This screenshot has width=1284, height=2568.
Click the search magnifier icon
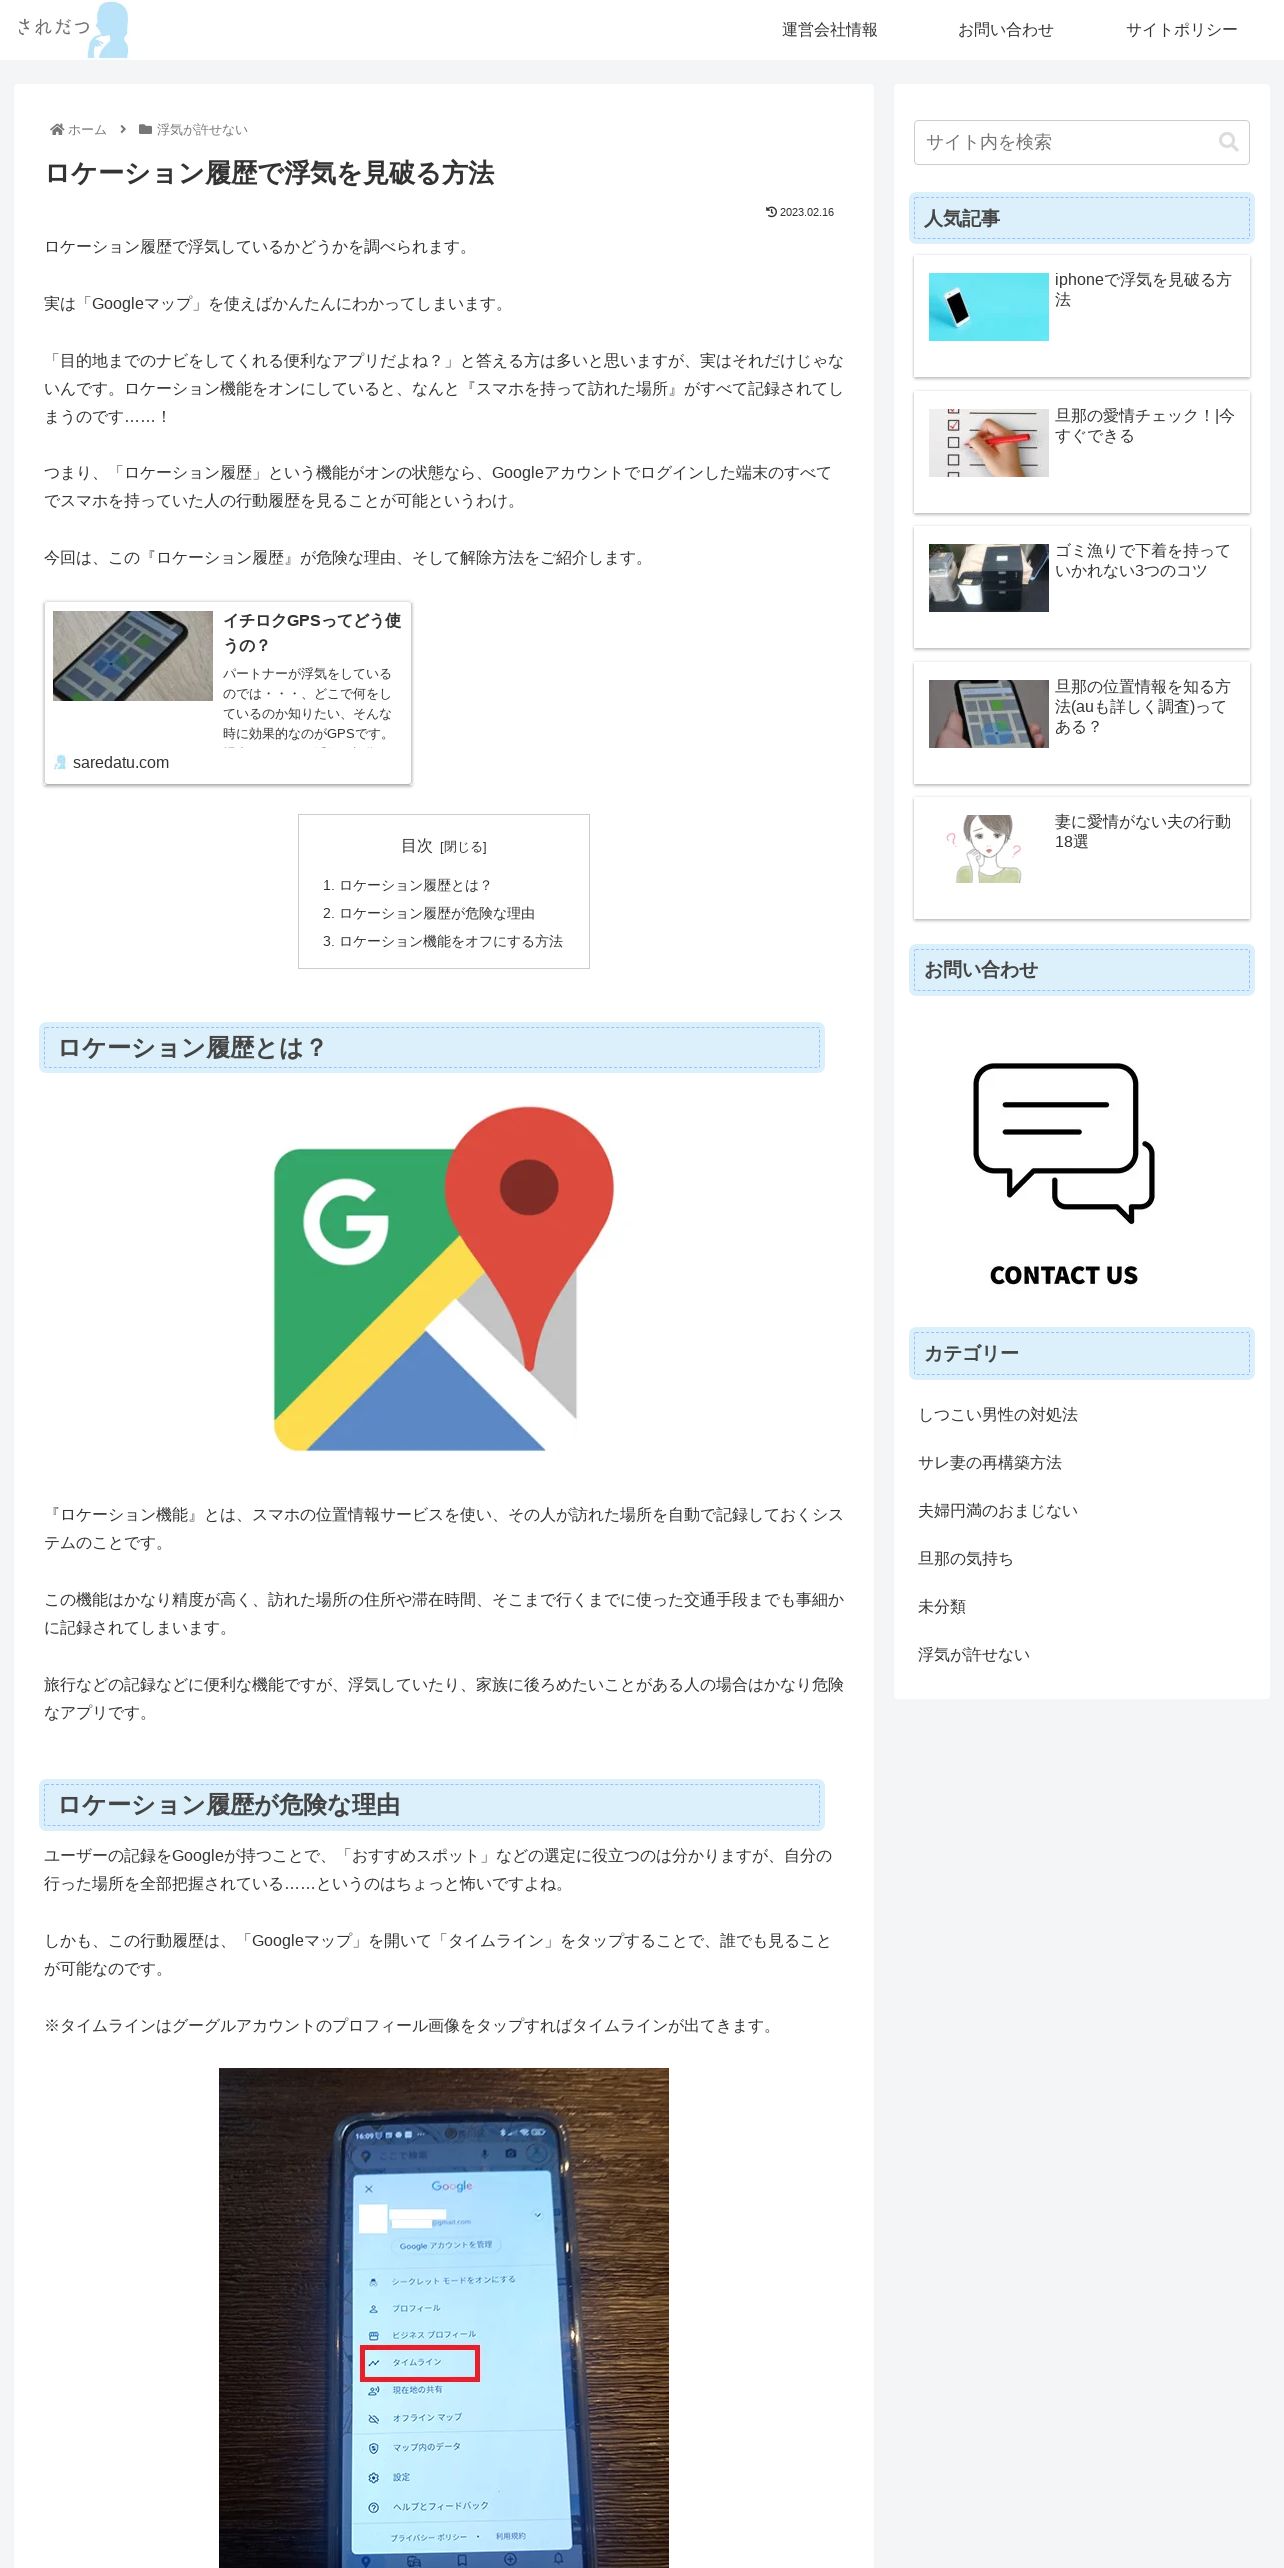point(1228,142)
